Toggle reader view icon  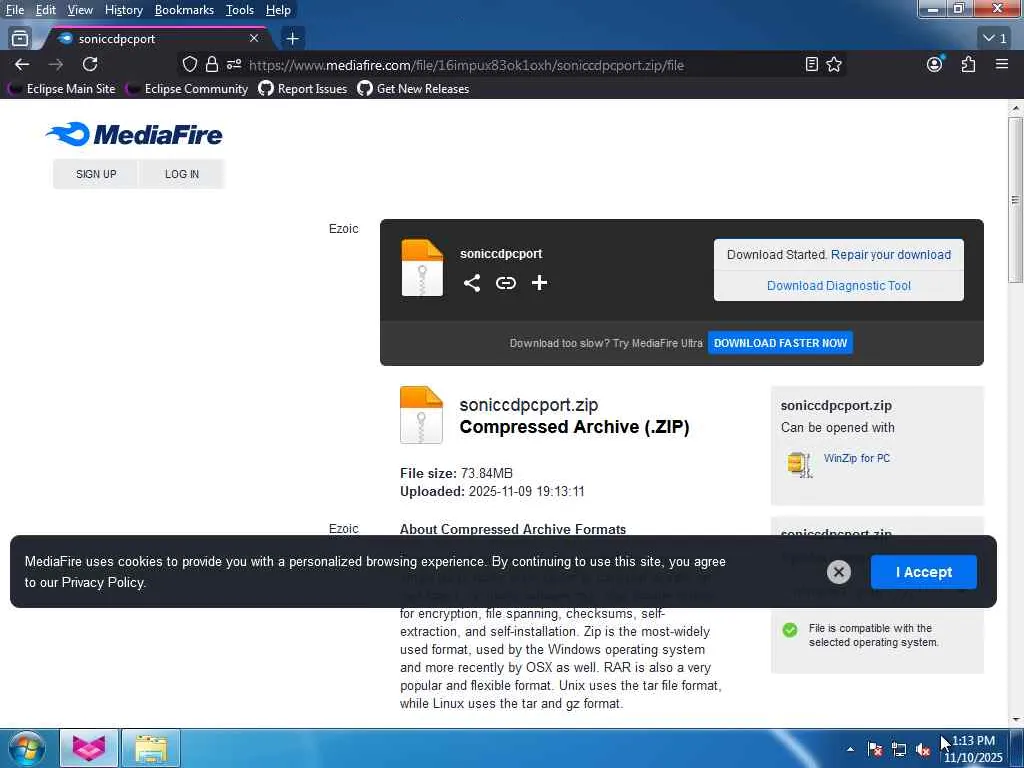pyautogui.click(x=811, y=64)
